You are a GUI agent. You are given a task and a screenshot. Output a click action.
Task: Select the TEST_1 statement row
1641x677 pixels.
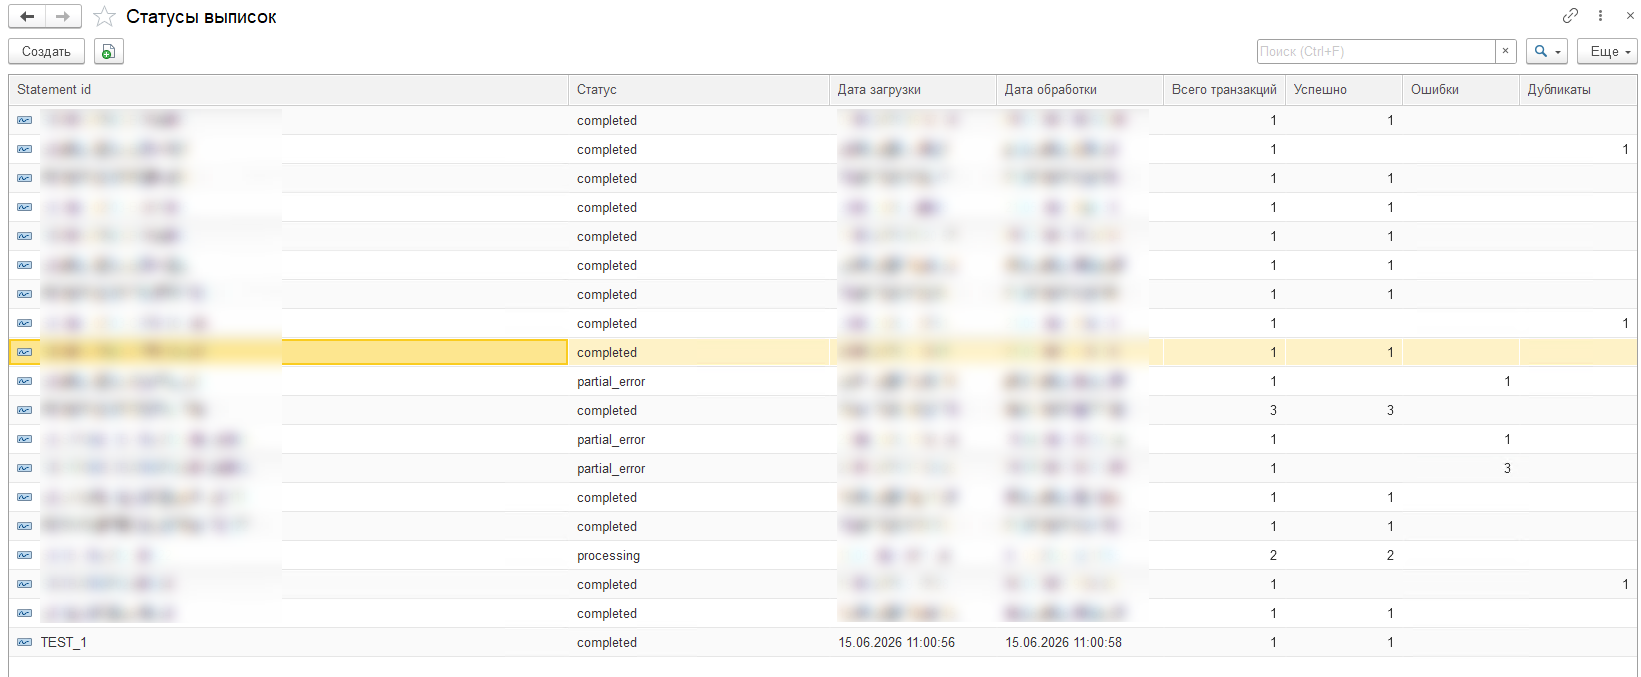coord(822,642)
